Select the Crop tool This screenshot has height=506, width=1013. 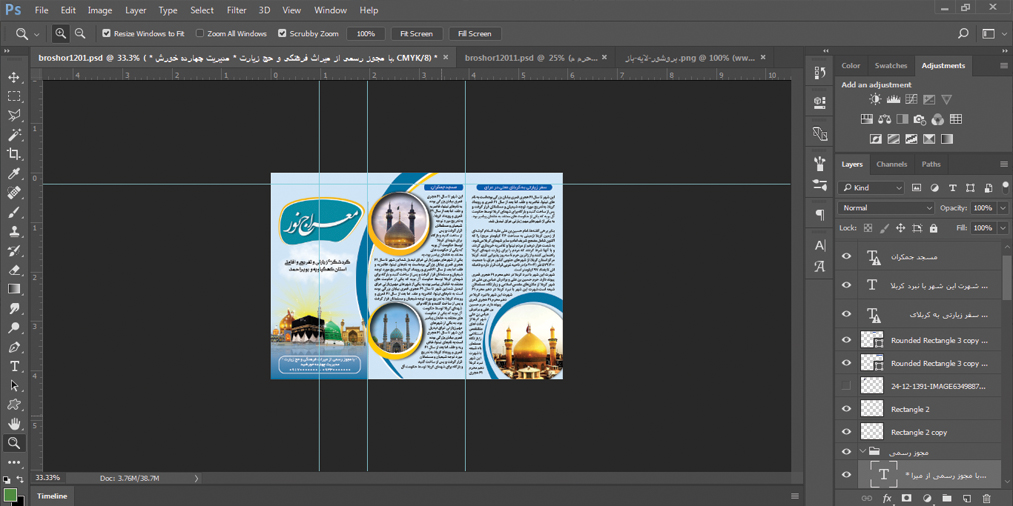14,154
